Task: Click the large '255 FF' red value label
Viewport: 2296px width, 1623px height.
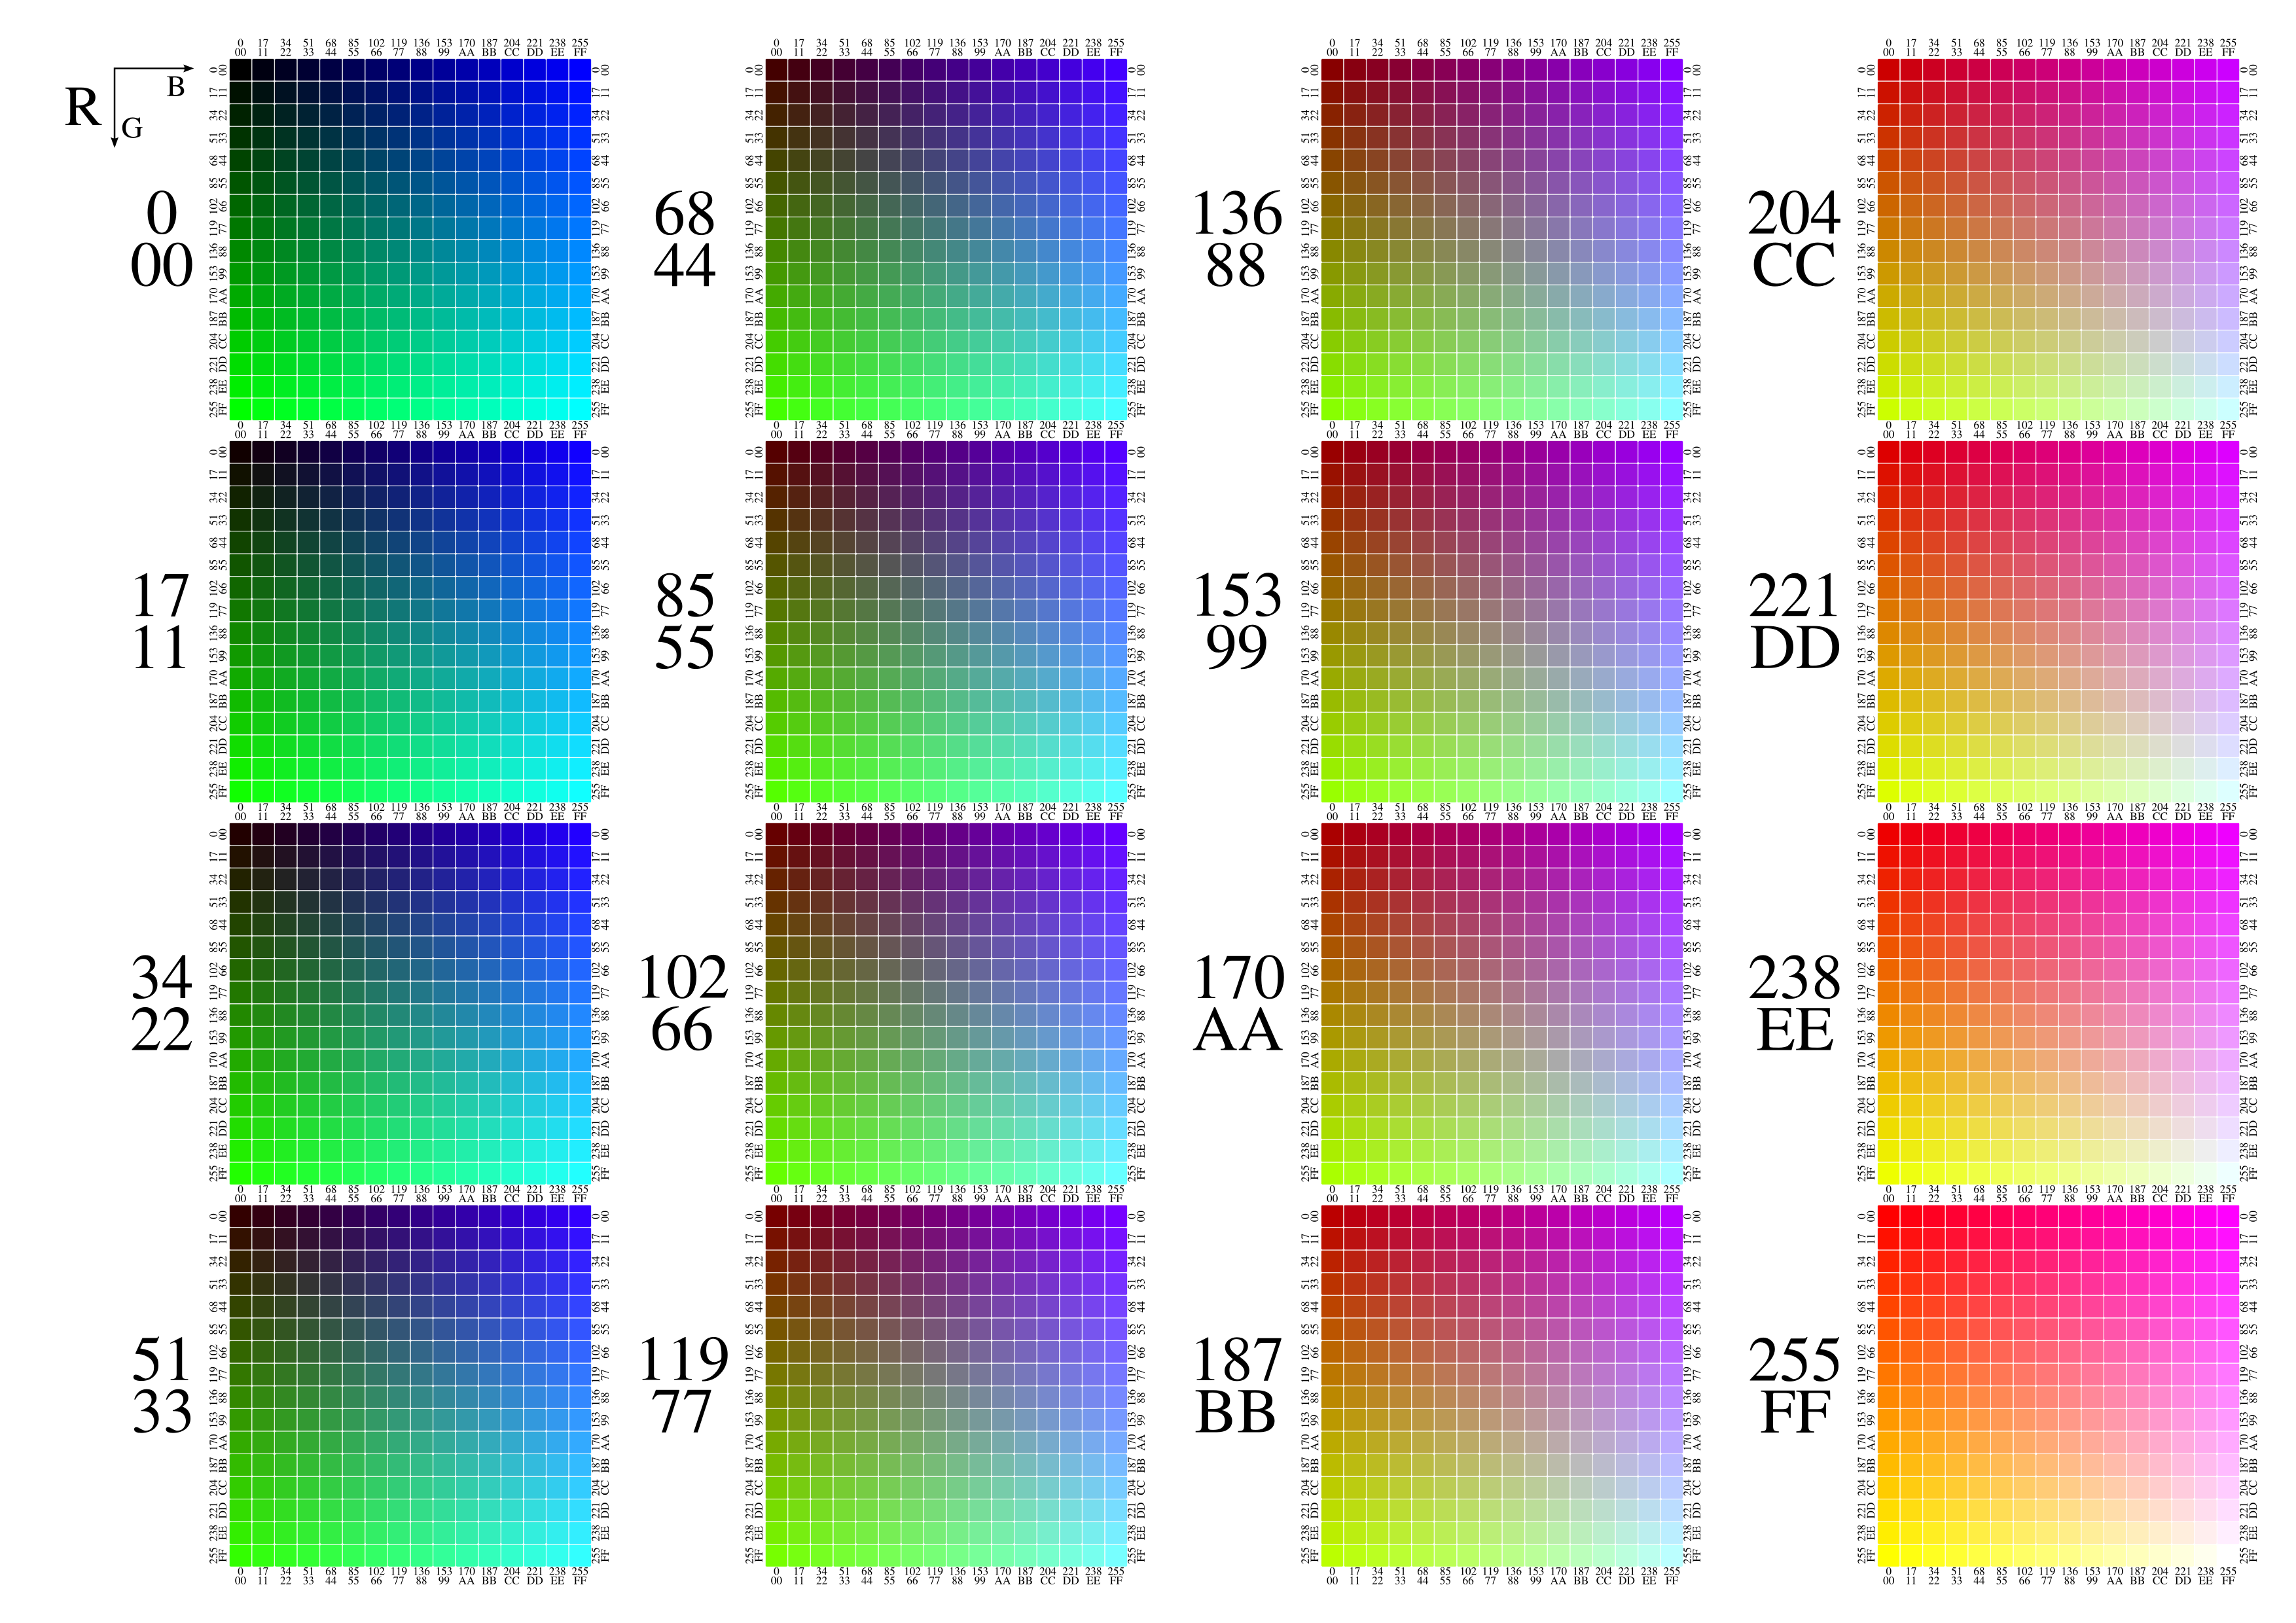Action: pos(1794,1386)
